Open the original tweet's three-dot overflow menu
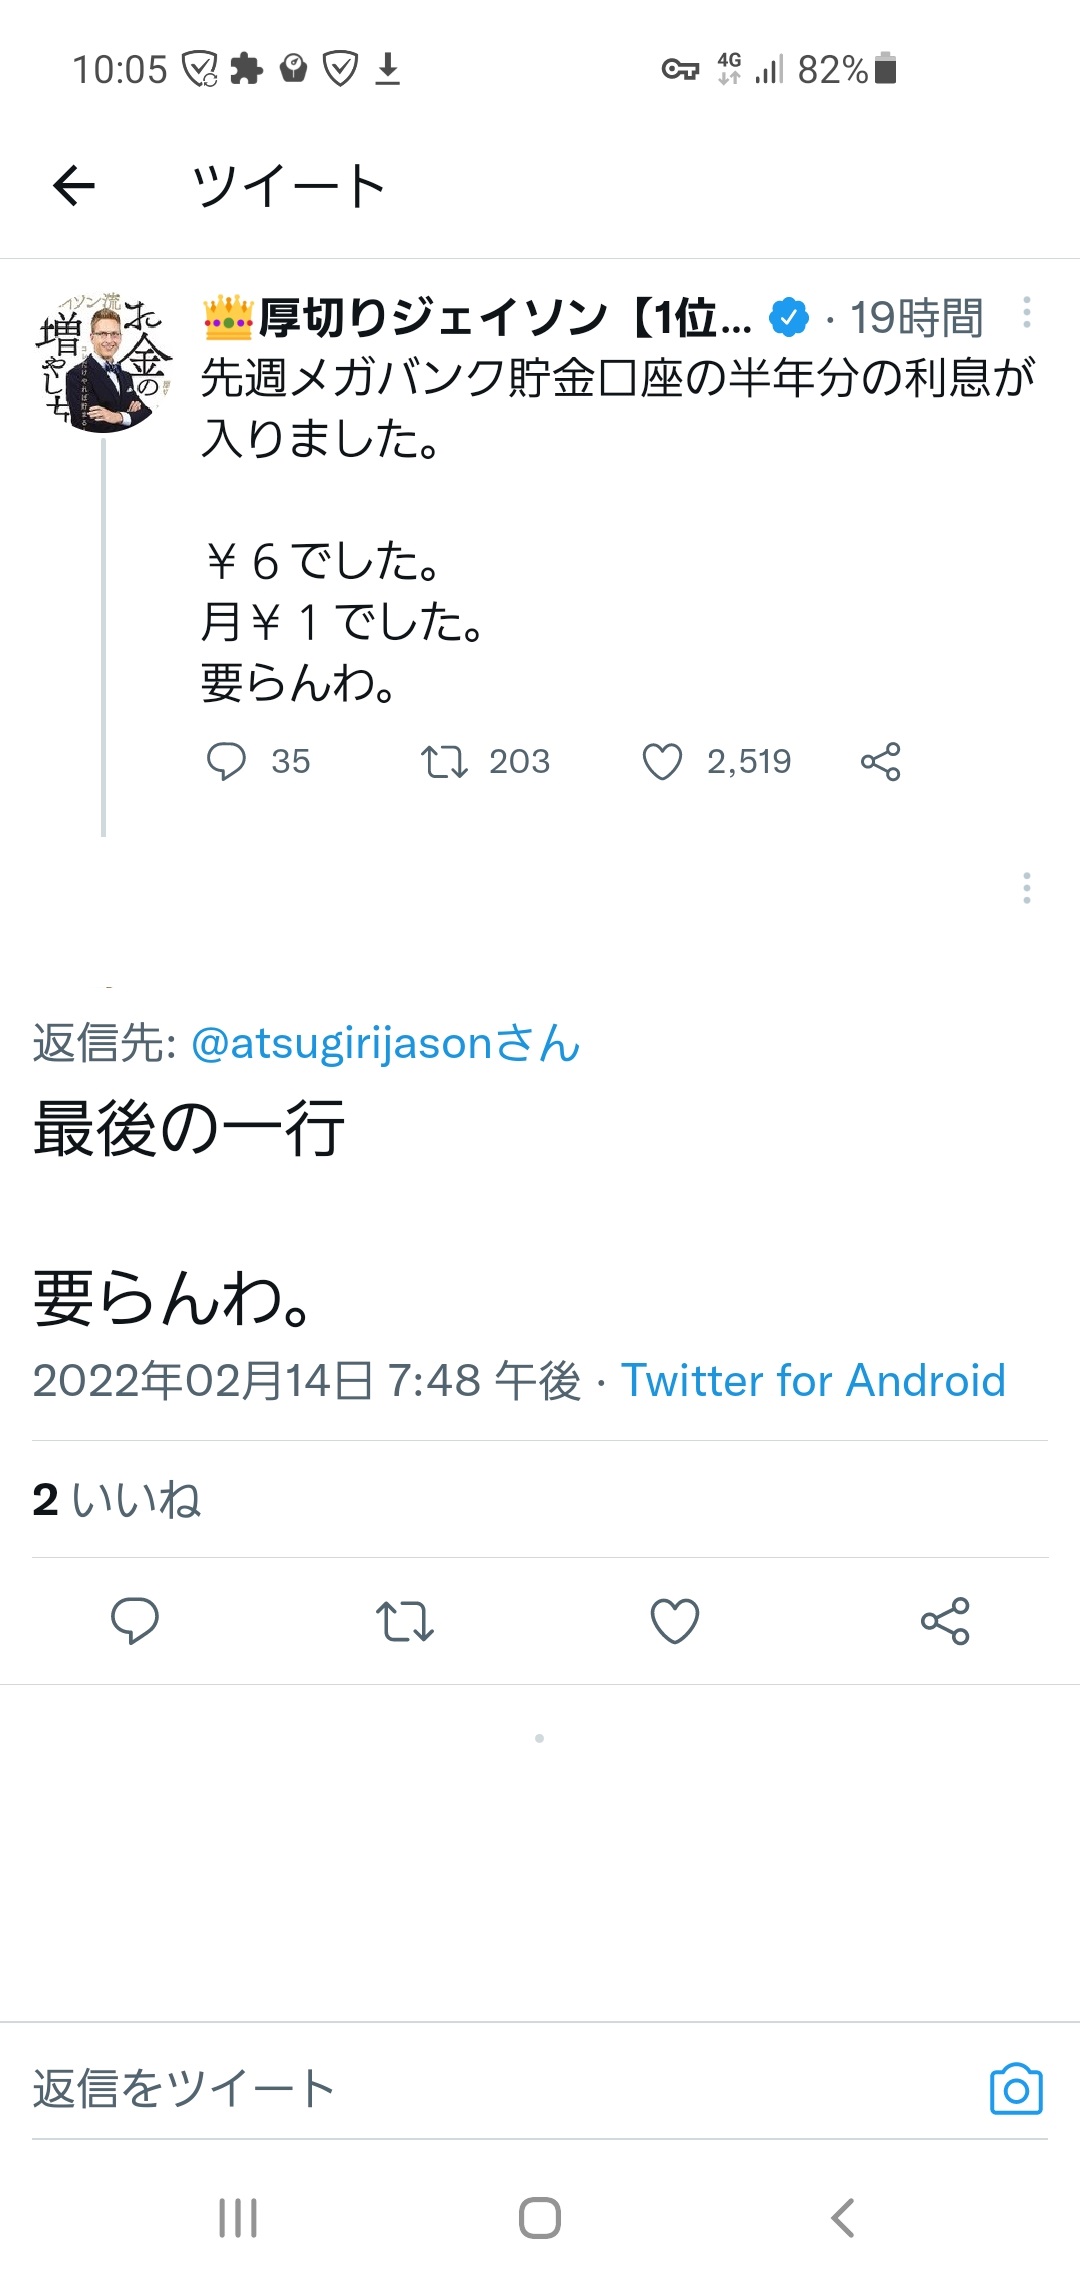Screen dimensions: 1080x2280 (x=1026, y=313)
